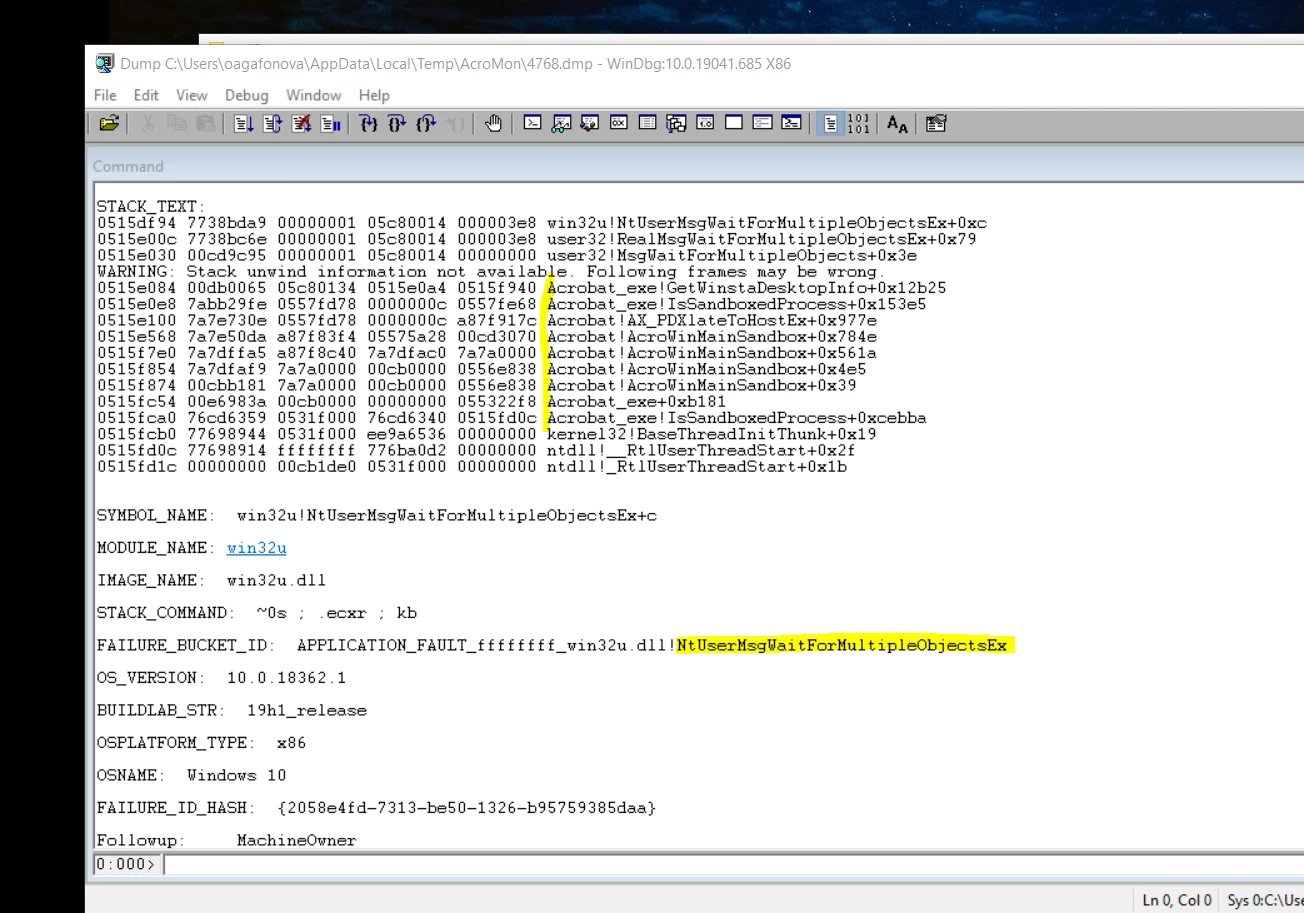Click the 0:000> prompt label
The height and width of the screenshot is (913, 1304).
[x=127, y=864]
